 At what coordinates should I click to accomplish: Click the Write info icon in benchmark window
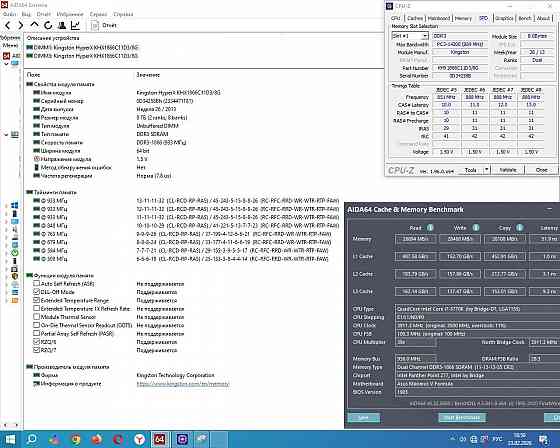pyautogui.click(x=476, y=228)
